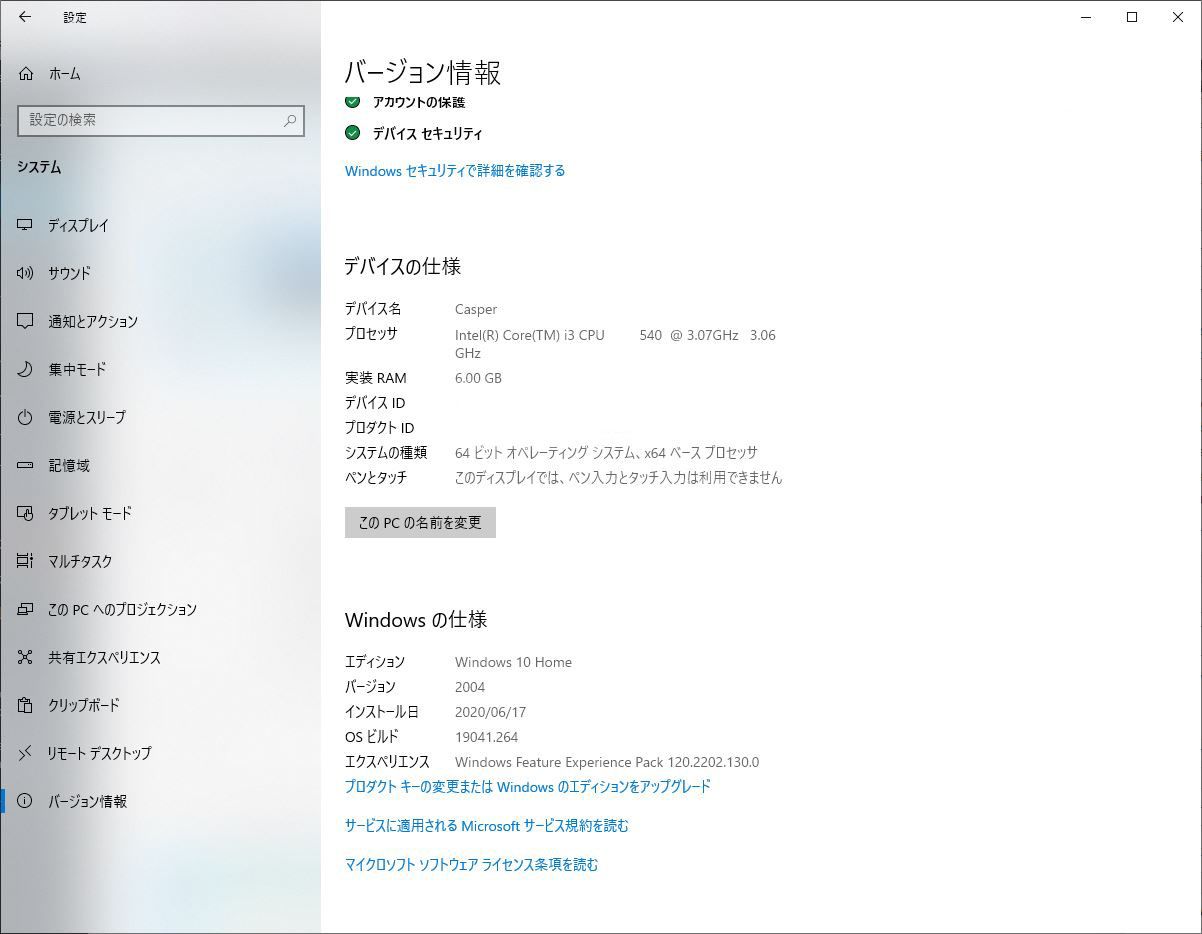
Task: Click install date 2020/06/17
Action: coord(490,712)
